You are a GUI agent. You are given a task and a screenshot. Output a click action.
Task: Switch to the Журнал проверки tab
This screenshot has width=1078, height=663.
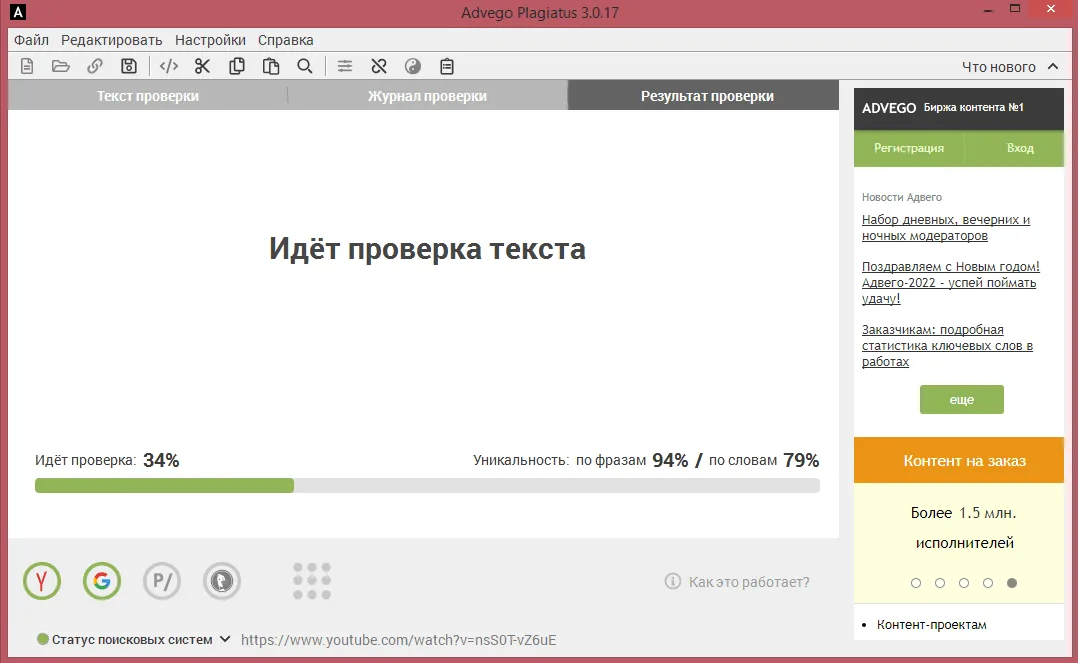(427, 95)
